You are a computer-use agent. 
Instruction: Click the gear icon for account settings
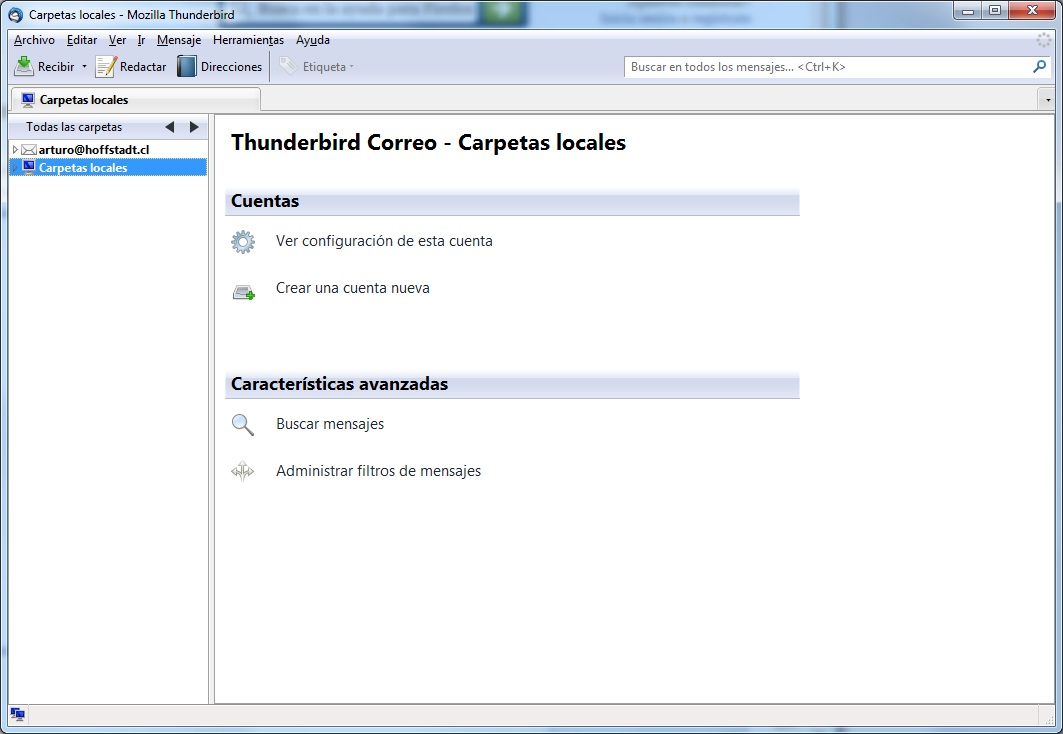[x=243, y=242]
